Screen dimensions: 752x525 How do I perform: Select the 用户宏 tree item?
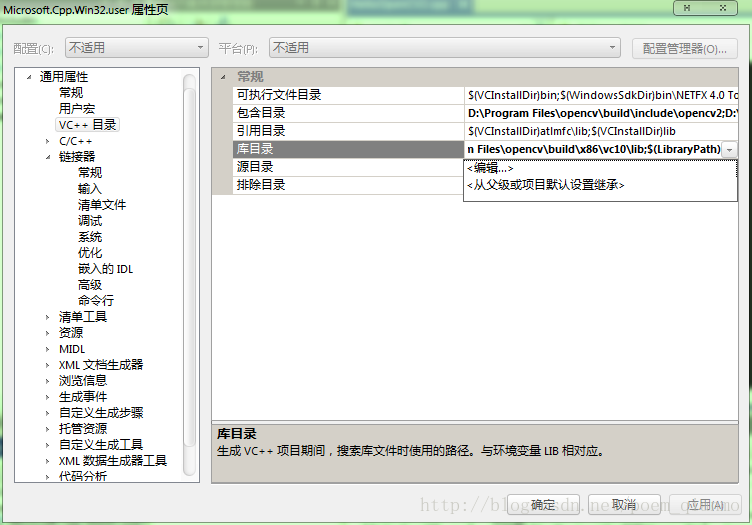point(77,109)
